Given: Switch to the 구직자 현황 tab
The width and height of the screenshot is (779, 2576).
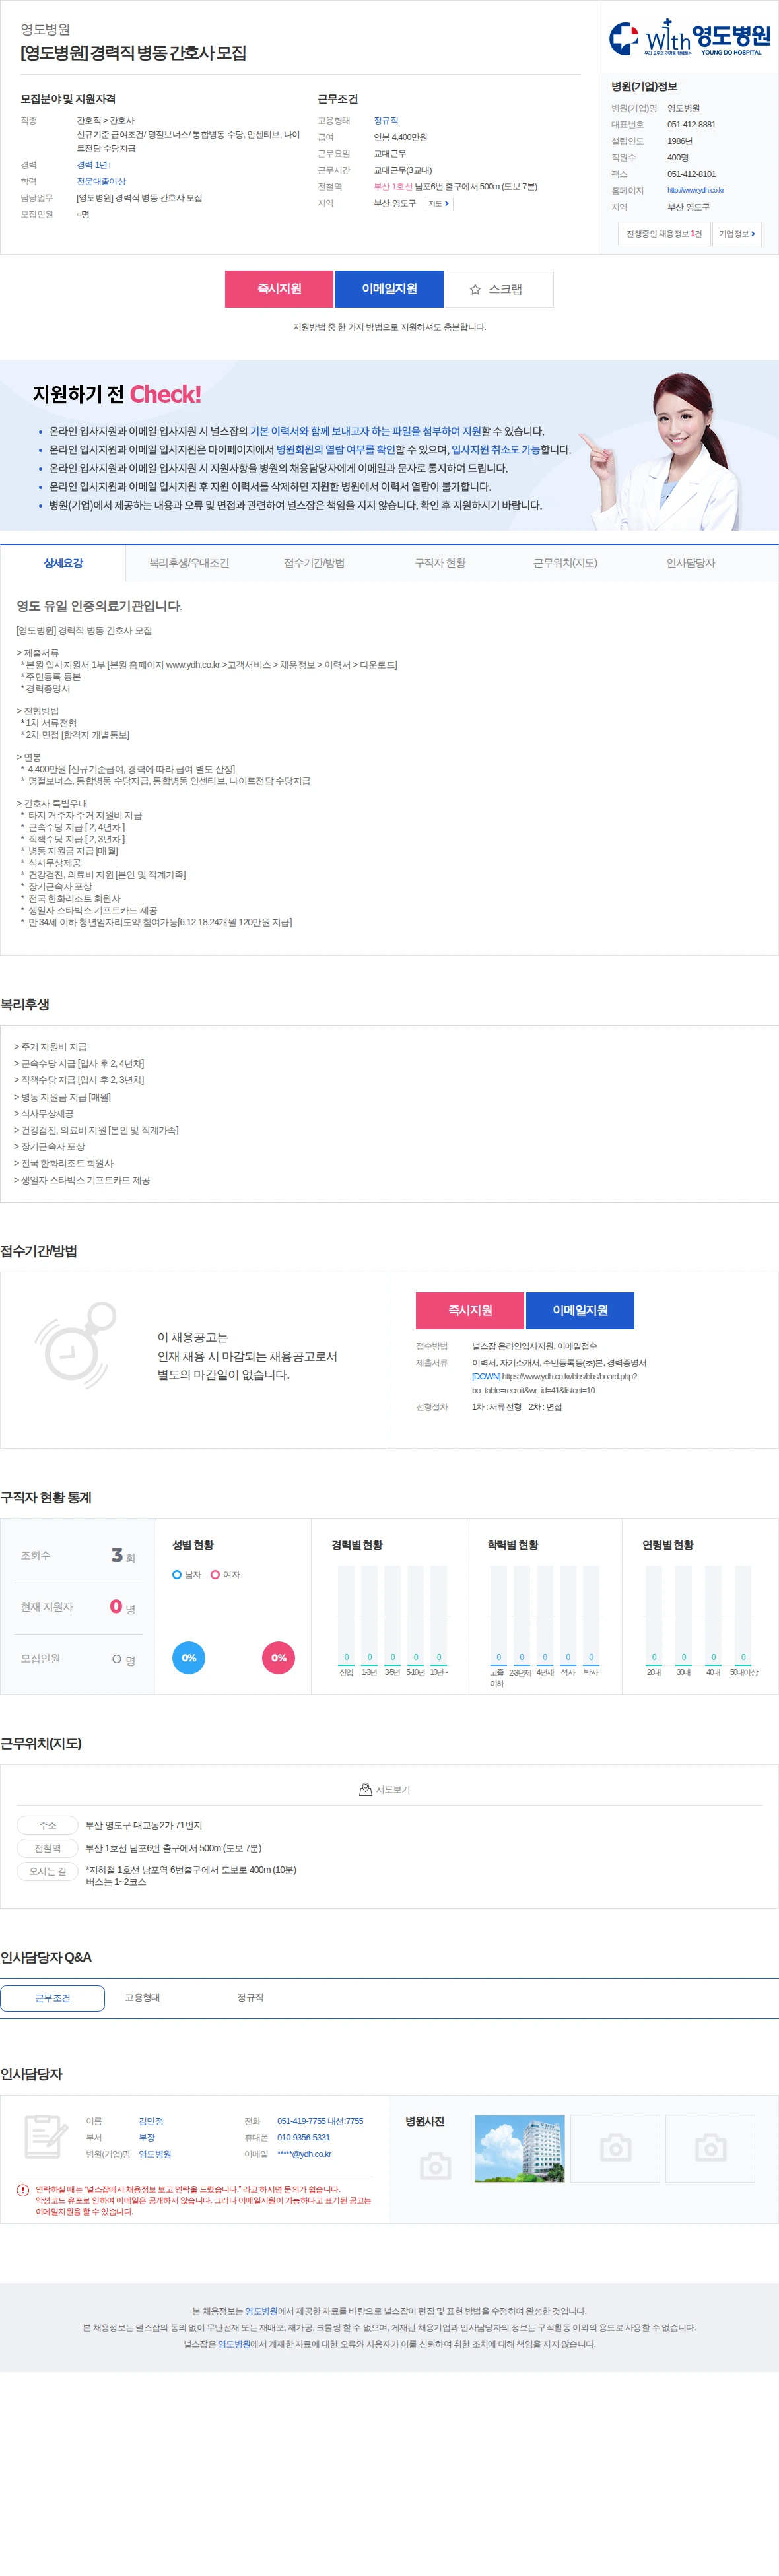Looking at the screenshot, I should pos(440,563).
